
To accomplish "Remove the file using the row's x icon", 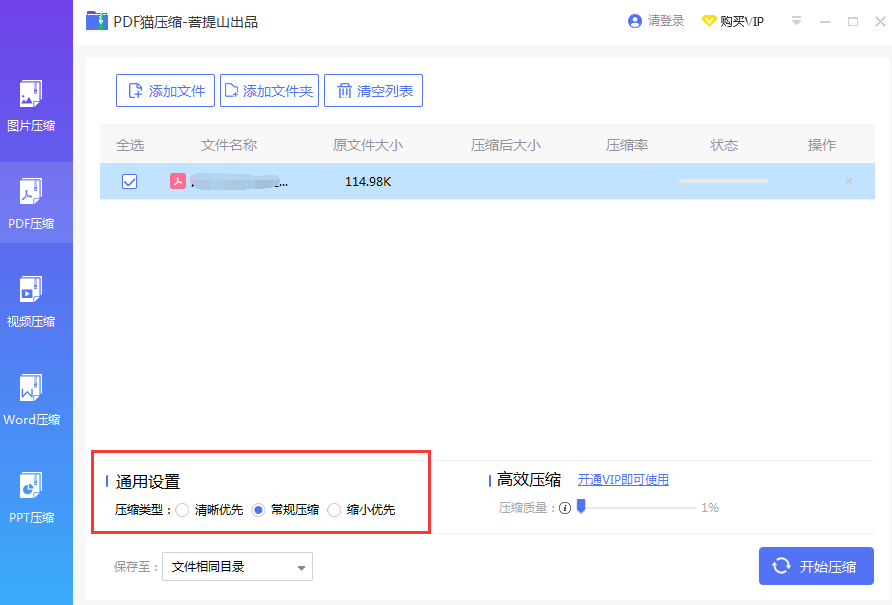I will pos(849,181).
